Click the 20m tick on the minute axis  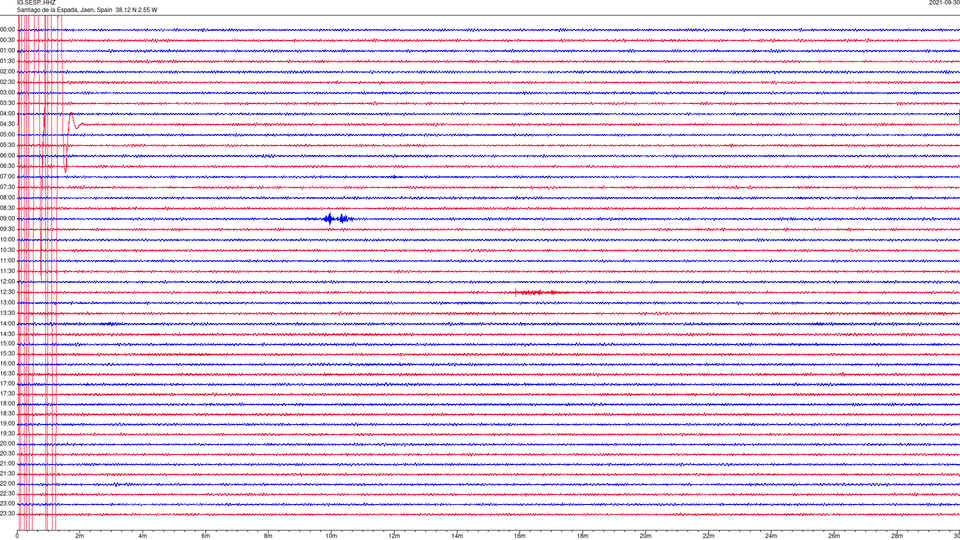pos(645,536)
